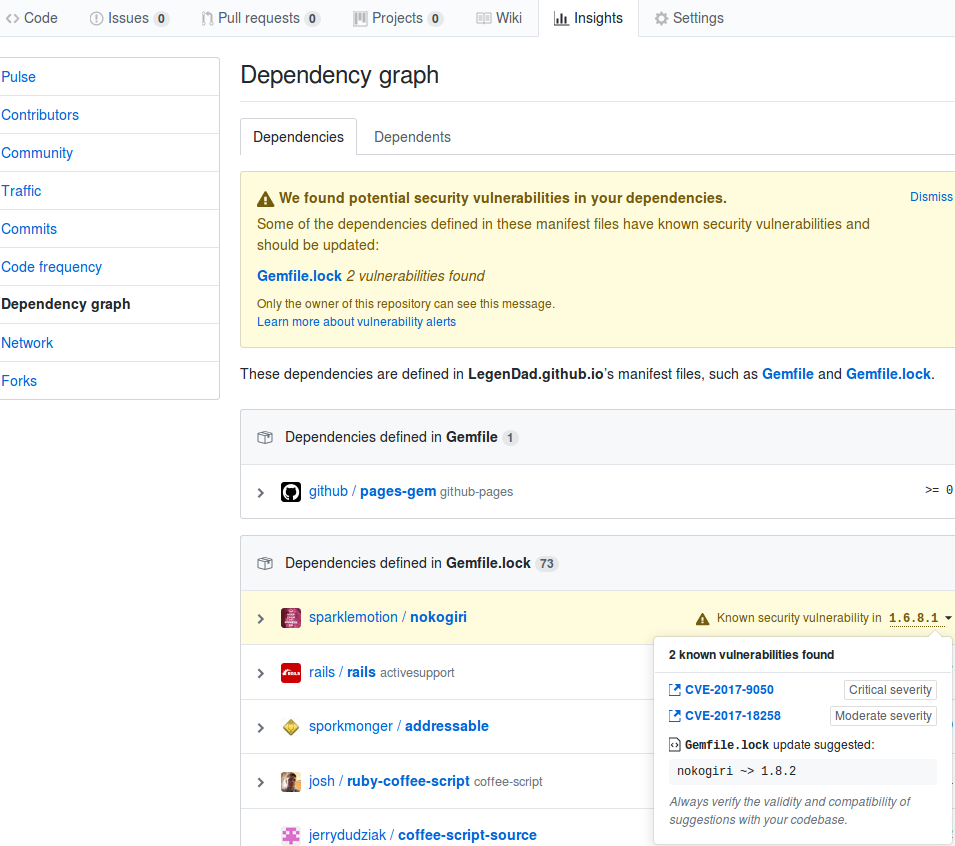Viewport: 955px width, 846px height.
Task: Click the josh user avatar
Action: [291, 781]
